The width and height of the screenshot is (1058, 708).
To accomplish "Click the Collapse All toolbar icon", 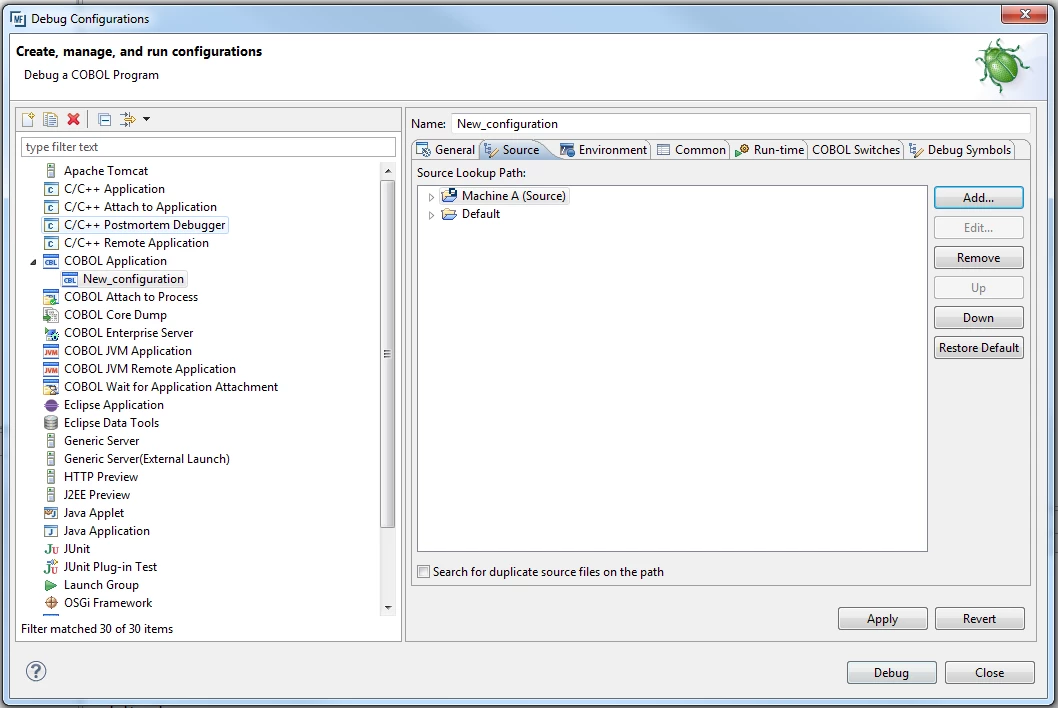I will coord(105,119).
